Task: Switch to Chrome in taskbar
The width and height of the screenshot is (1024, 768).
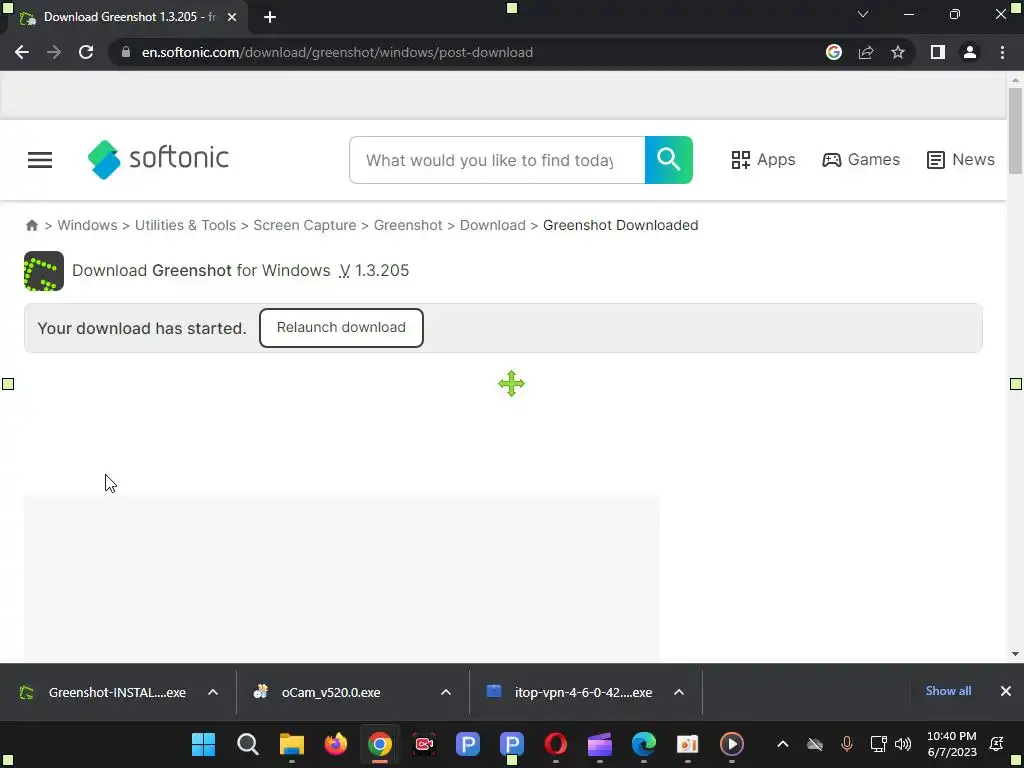Action: coord(379,744)
